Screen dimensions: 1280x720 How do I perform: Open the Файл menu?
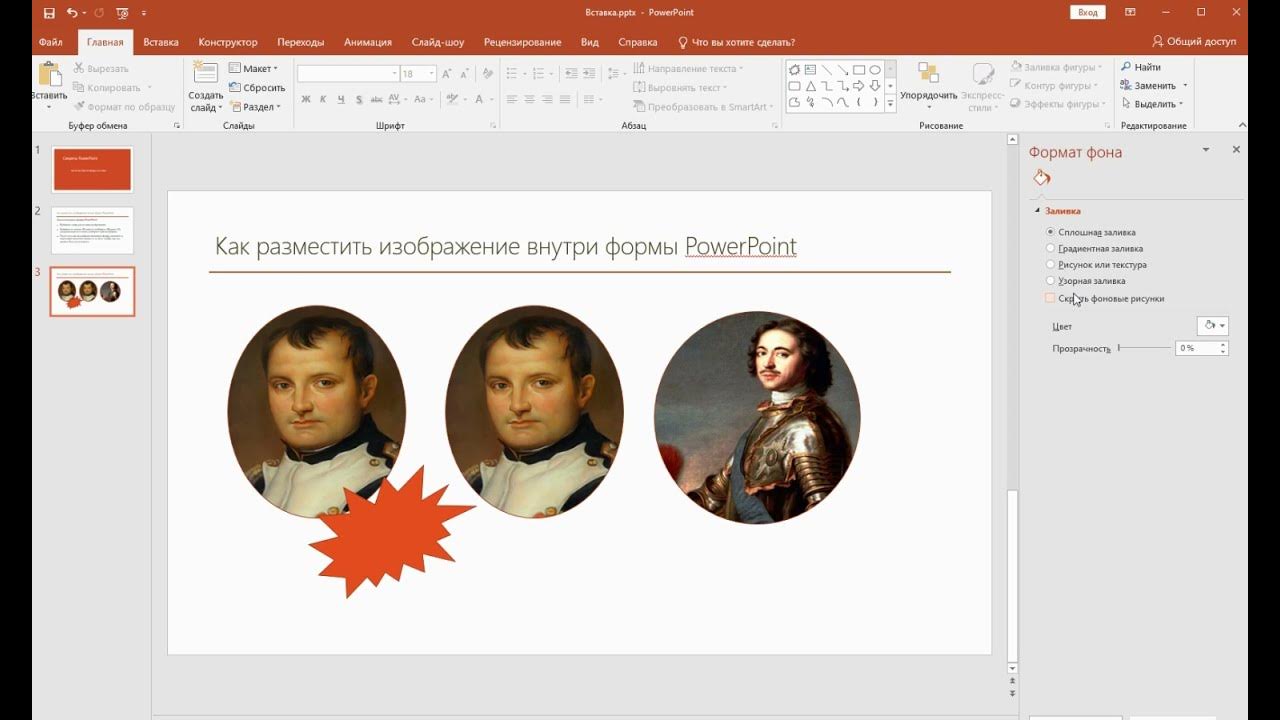(x=50, y=42)
